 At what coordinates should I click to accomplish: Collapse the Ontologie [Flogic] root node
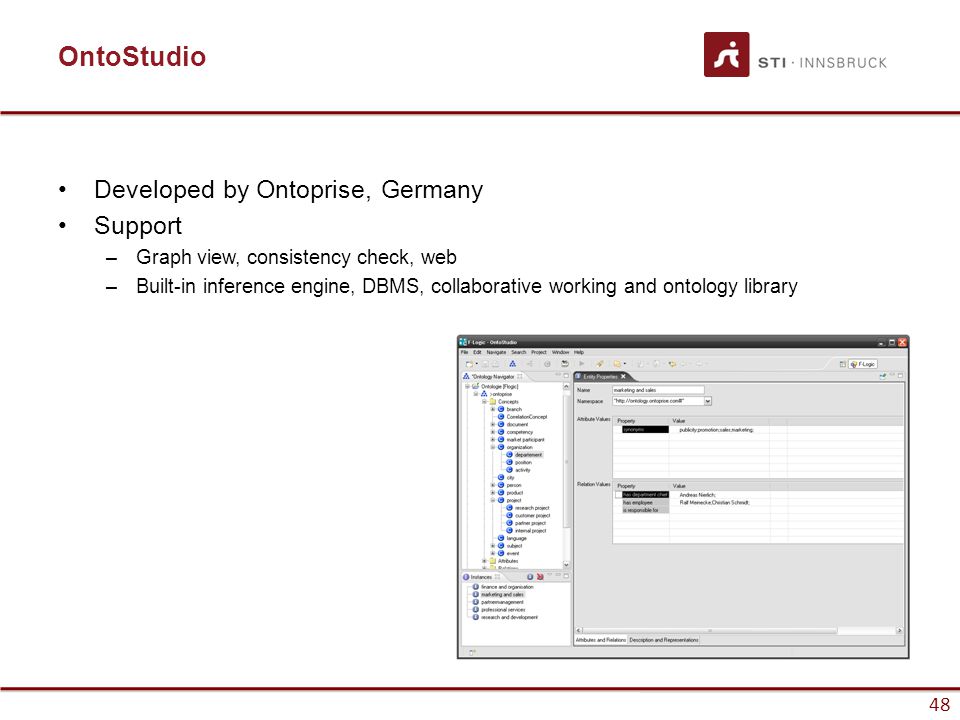467,386
